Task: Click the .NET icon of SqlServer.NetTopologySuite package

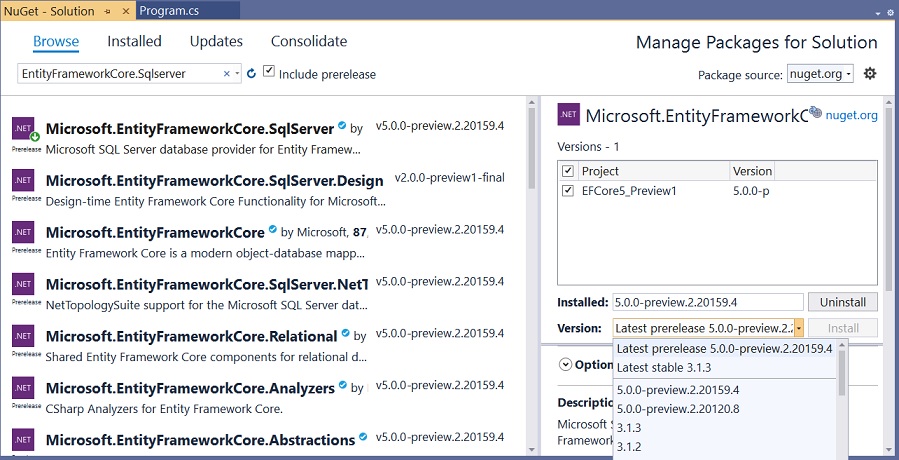Action: point(23,283)
